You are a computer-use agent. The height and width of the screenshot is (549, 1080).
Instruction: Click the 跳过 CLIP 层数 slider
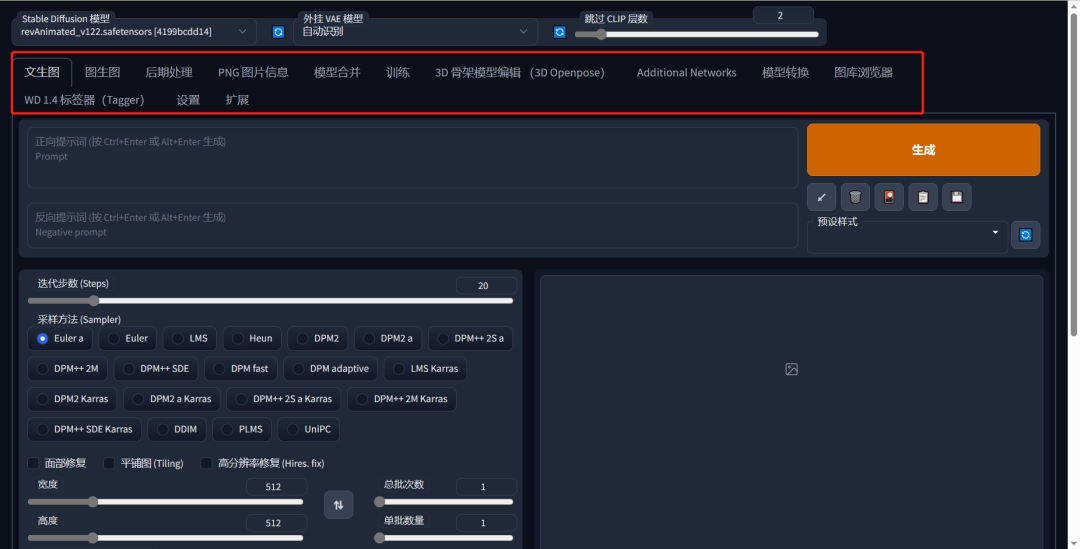(x=696, y=34)
